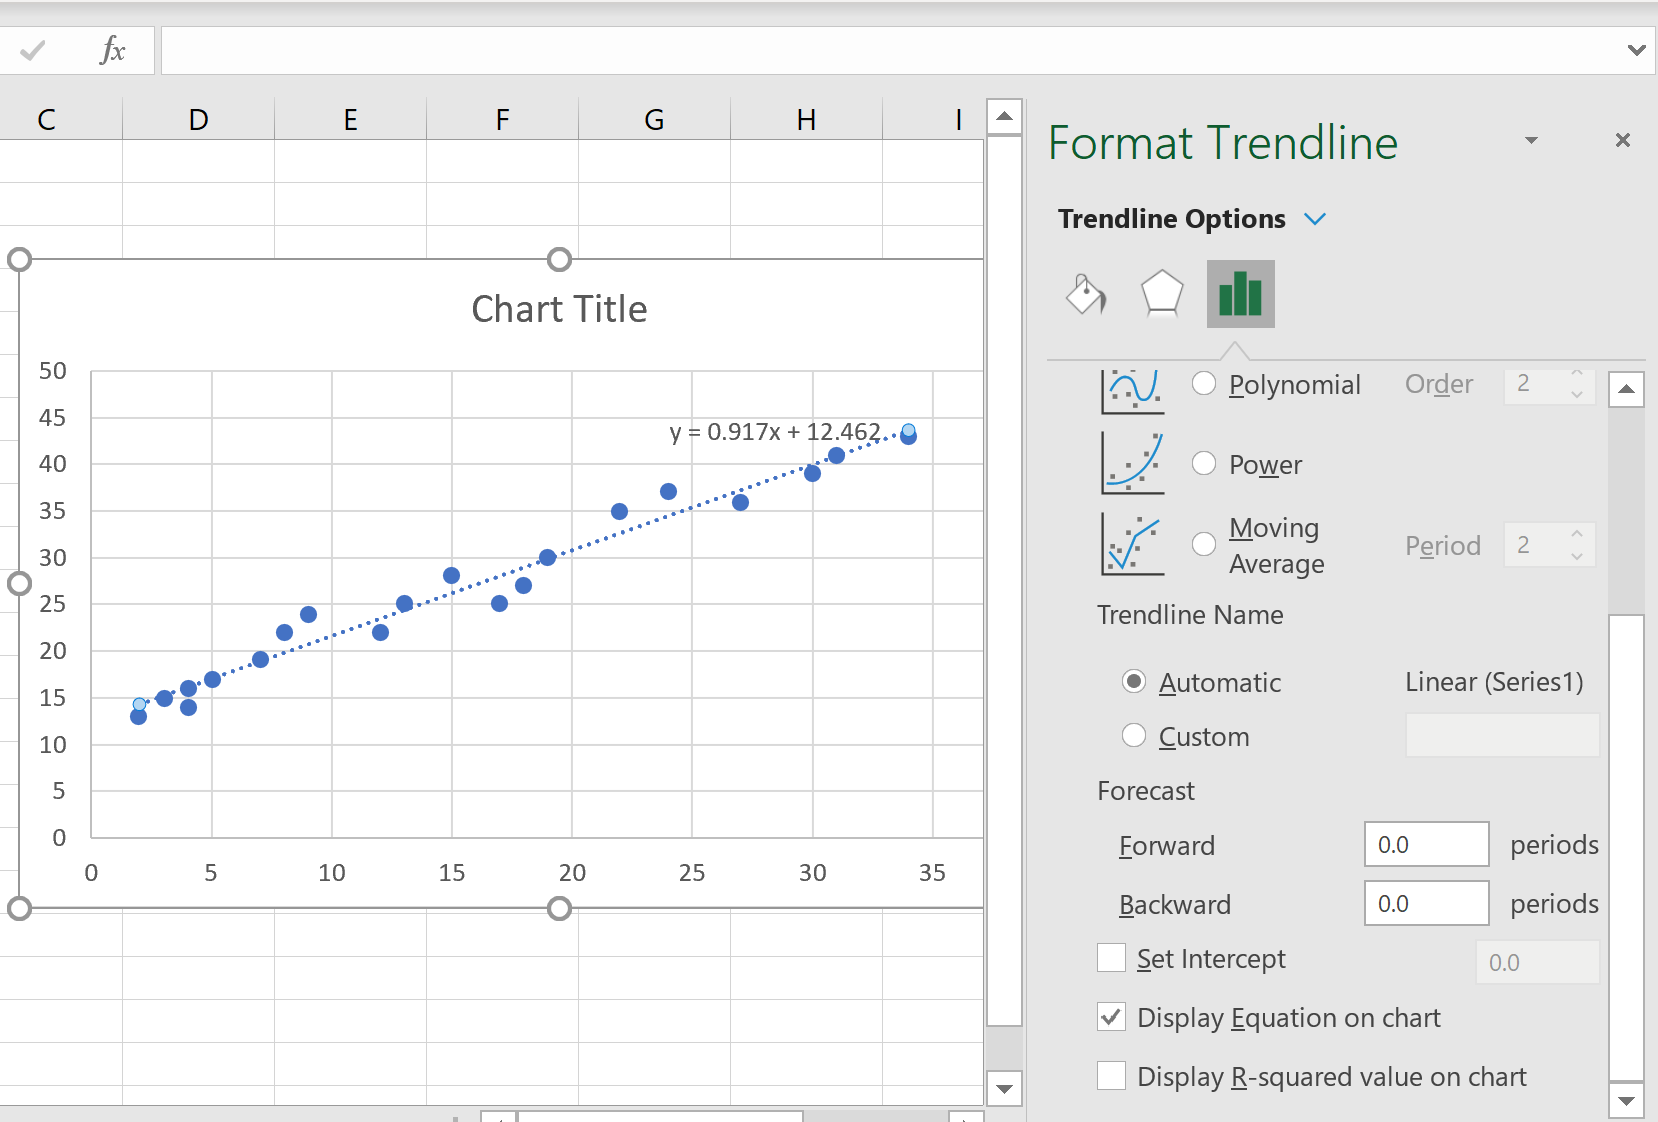1658x1122 pixels.
Task: Collapse the Trendline Options section chevron
Action: click(1316, 219)
